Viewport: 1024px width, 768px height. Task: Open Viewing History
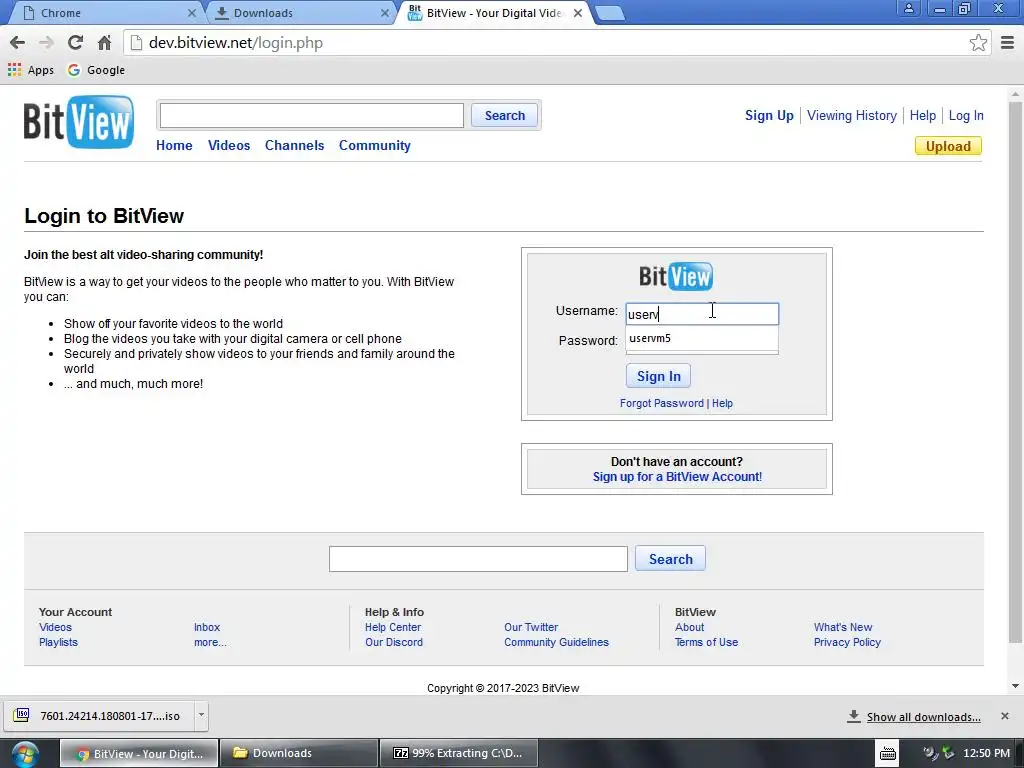pos(852,116)
